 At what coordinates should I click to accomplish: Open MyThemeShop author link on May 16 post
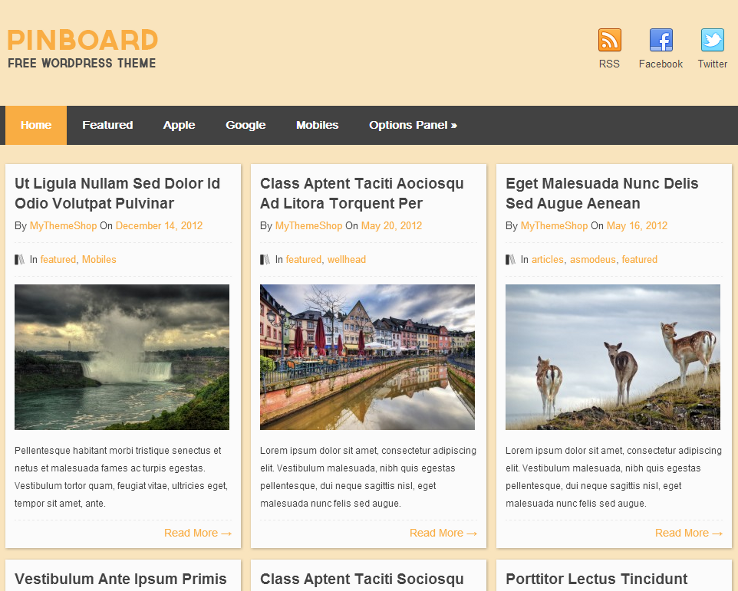pyautogui.click(x=554, y=226)
